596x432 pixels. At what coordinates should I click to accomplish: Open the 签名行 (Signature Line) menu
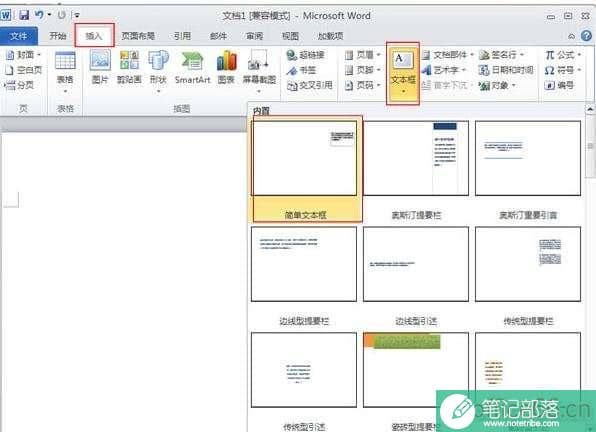[501, 55]
